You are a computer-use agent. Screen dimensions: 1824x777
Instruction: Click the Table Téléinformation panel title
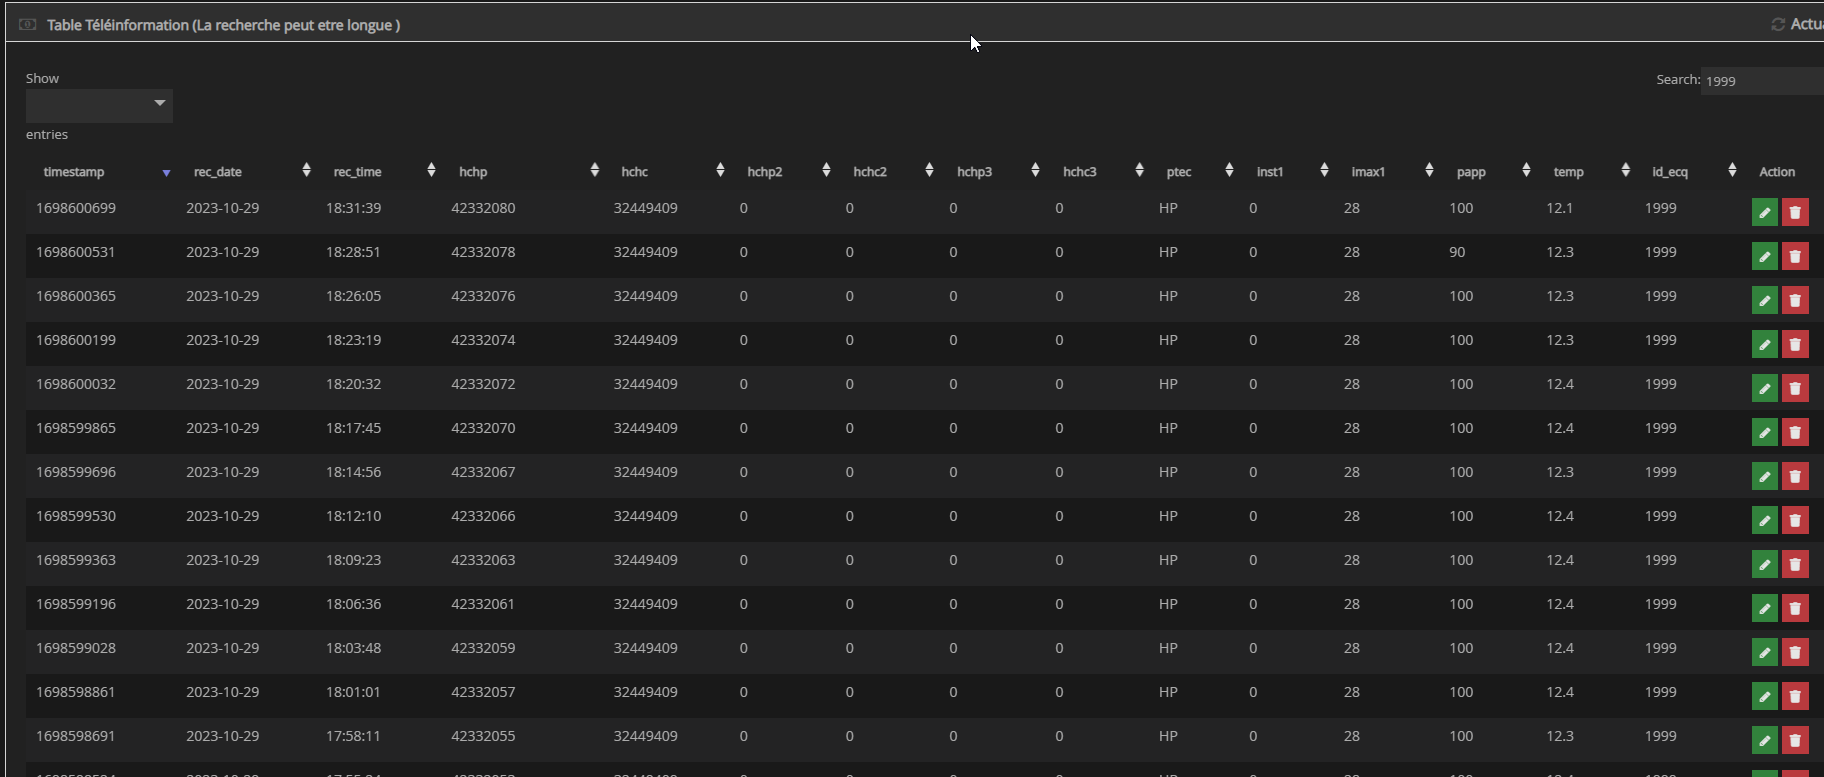pos(223,25)
